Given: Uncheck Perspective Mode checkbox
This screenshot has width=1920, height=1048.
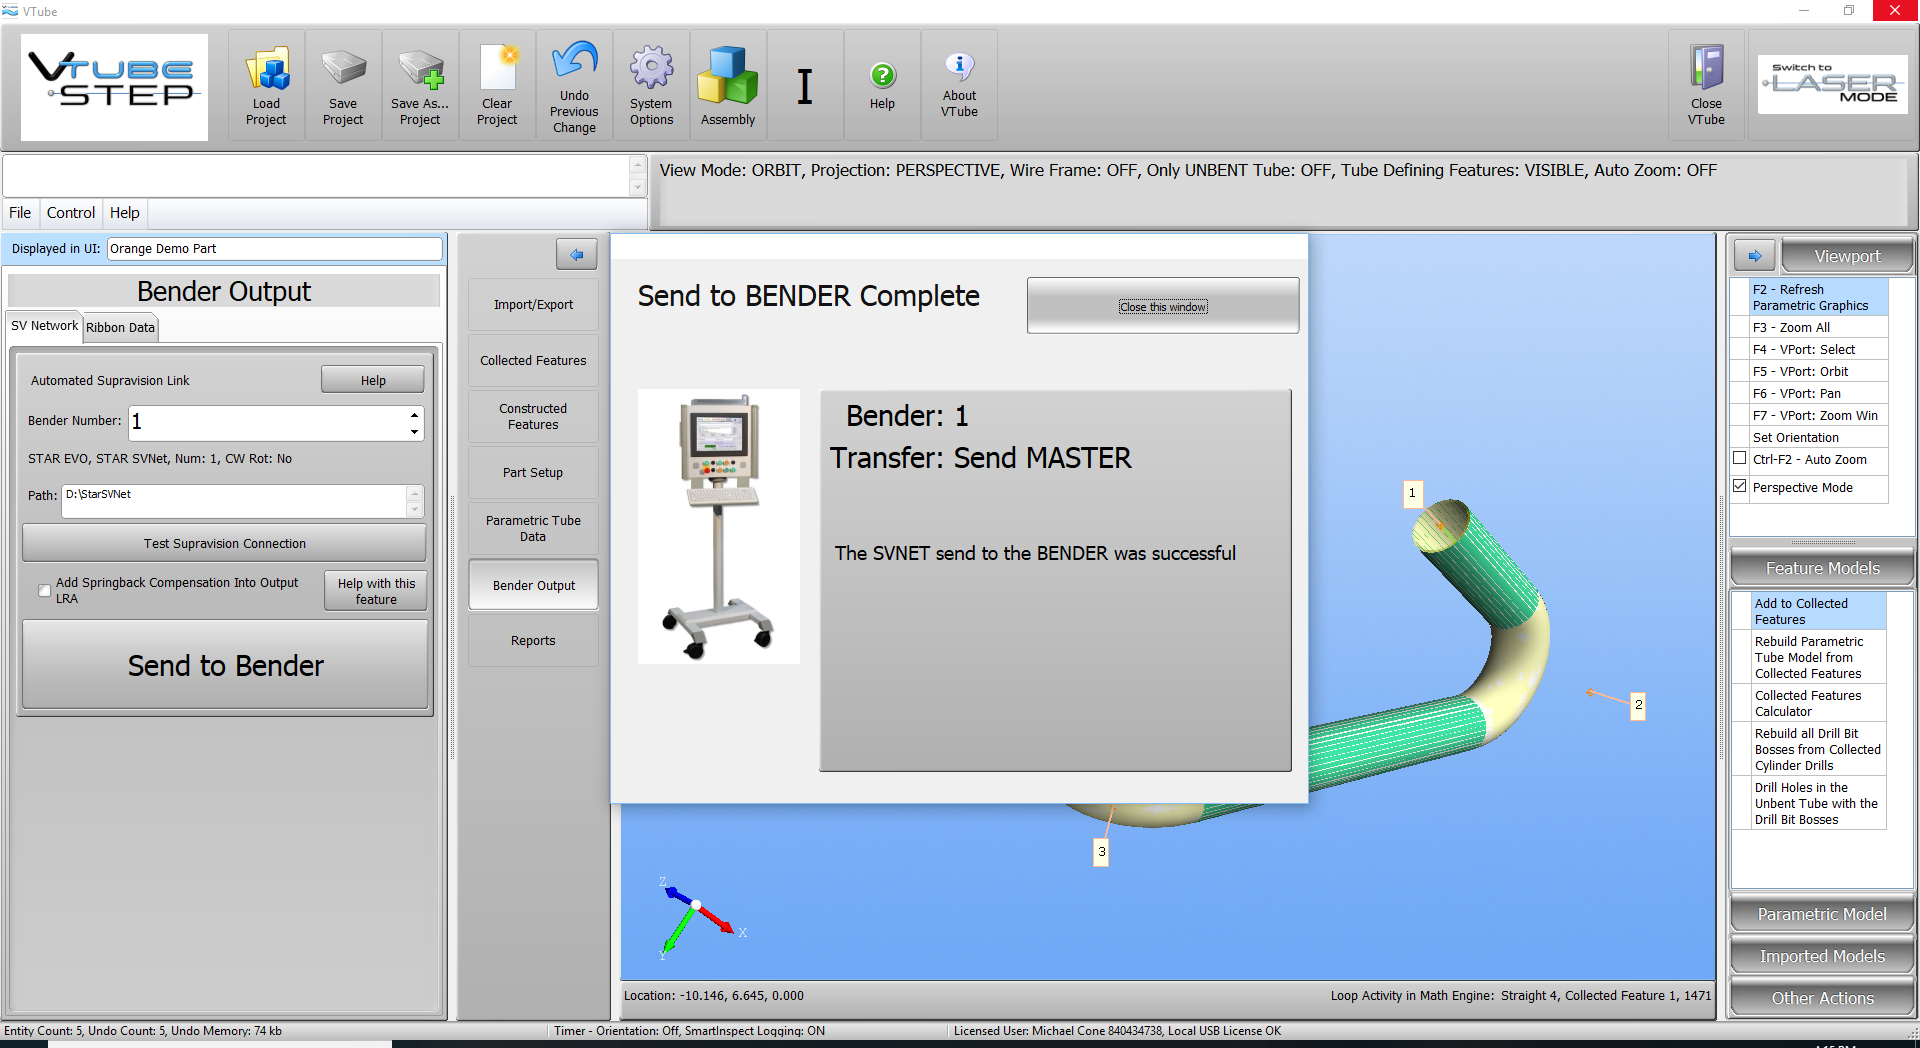Looking at the screenshot, I should [1740, 486].
